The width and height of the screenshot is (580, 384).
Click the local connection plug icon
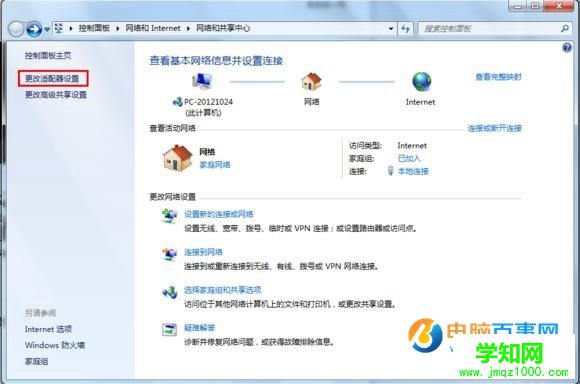[x=390, y=171]
